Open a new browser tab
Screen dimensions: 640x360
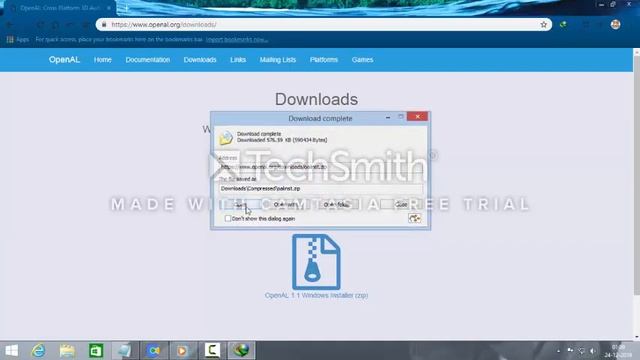tap(126, 8)
